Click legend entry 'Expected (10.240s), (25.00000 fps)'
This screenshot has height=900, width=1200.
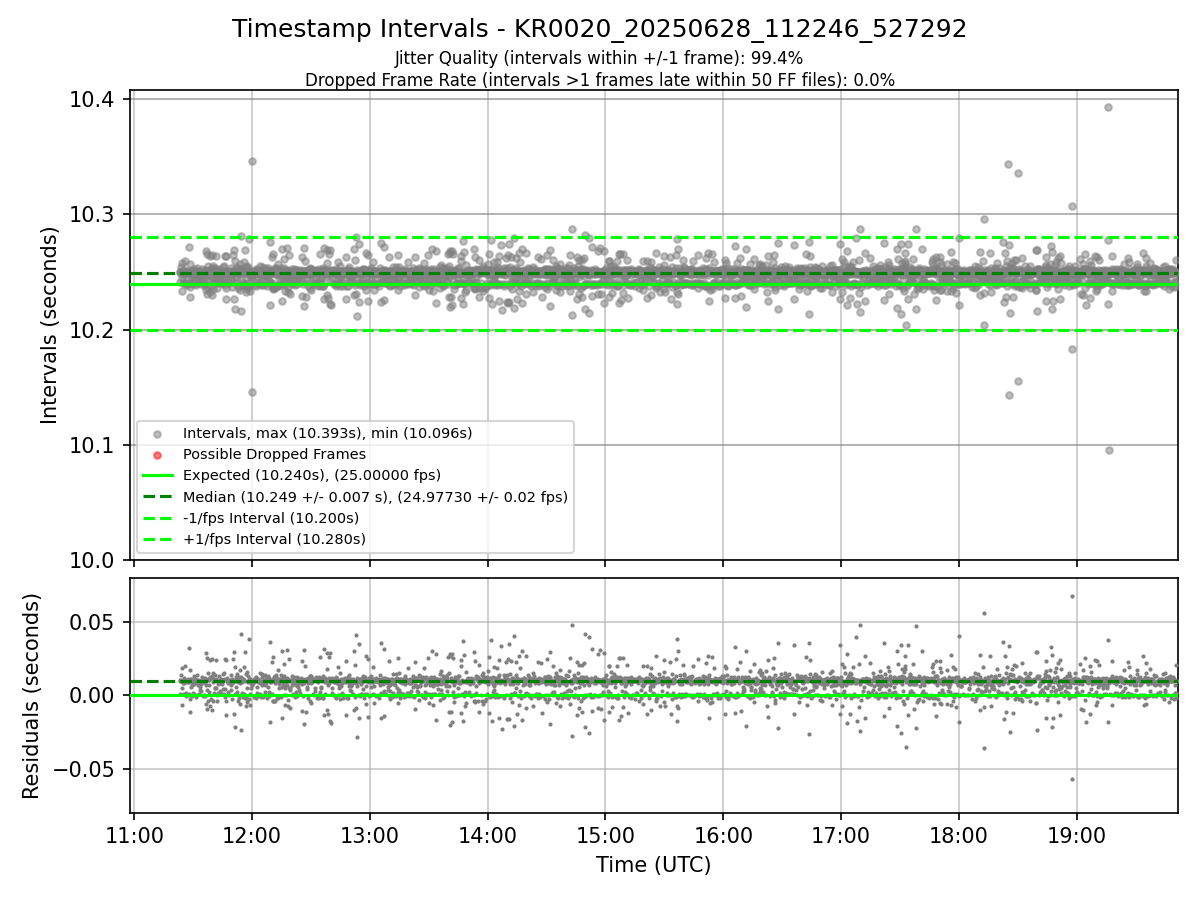[x=312, y=475]
